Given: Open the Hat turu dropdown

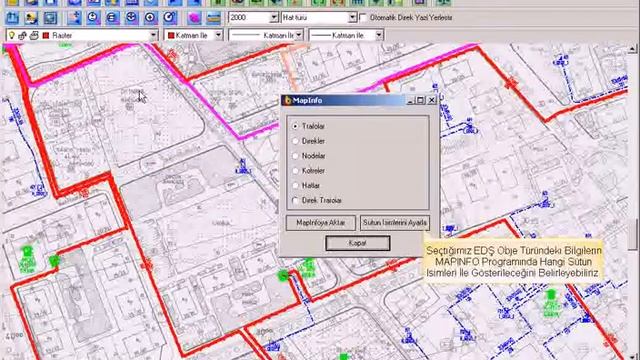Looking at the screenshot, I should pos(353,18).
